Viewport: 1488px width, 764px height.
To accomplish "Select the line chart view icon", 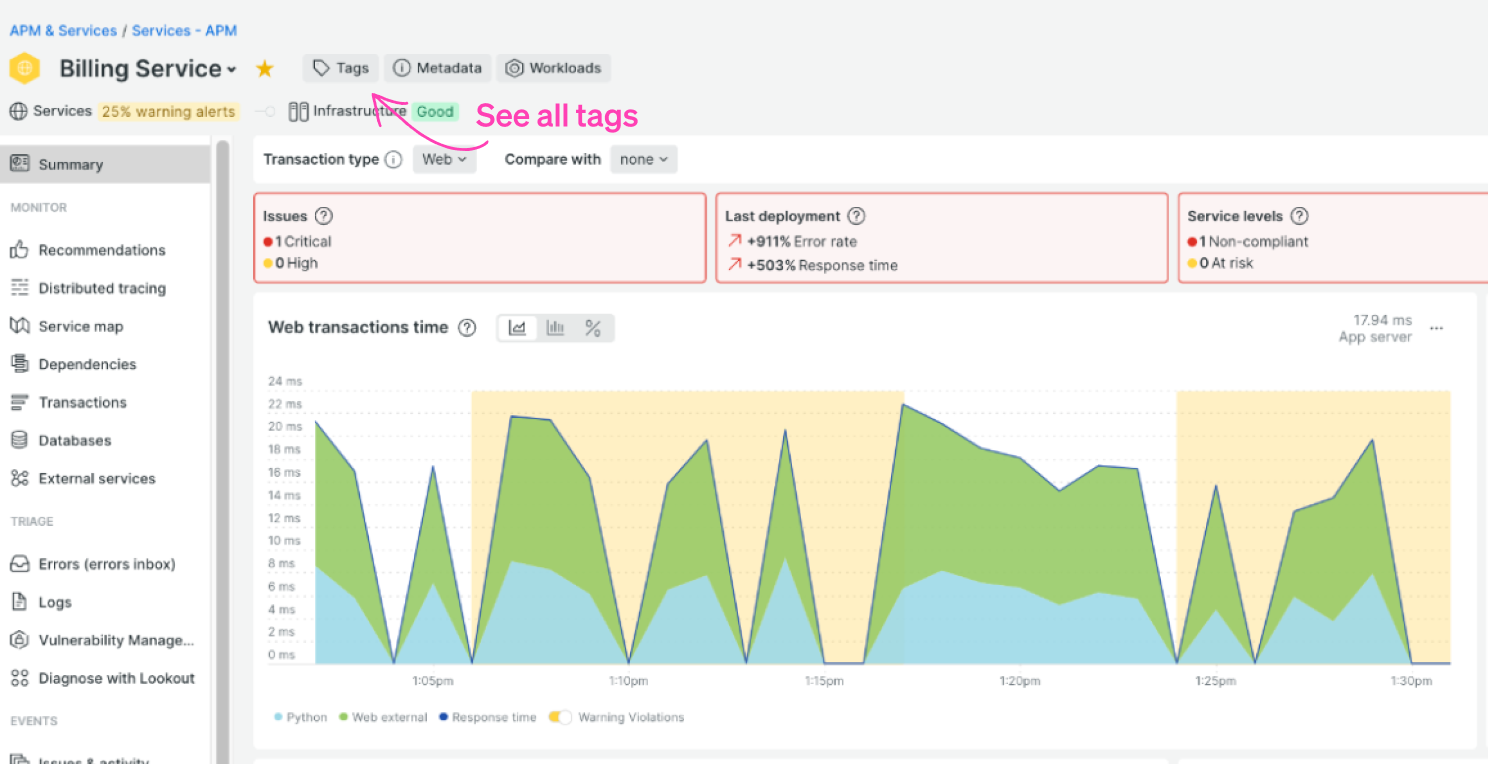I will pos(517,328).
